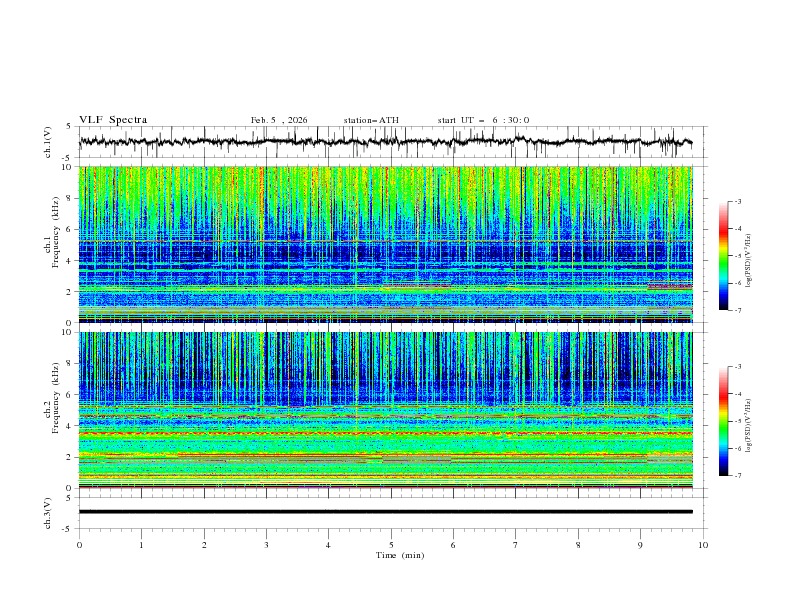Click the upper color scale bar

pos(723,256)
